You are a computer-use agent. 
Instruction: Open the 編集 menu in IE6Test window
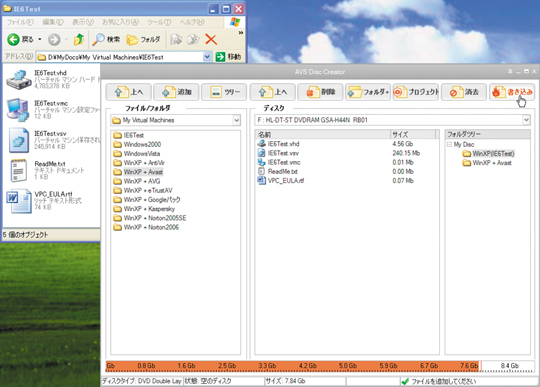tap(53, 22)
